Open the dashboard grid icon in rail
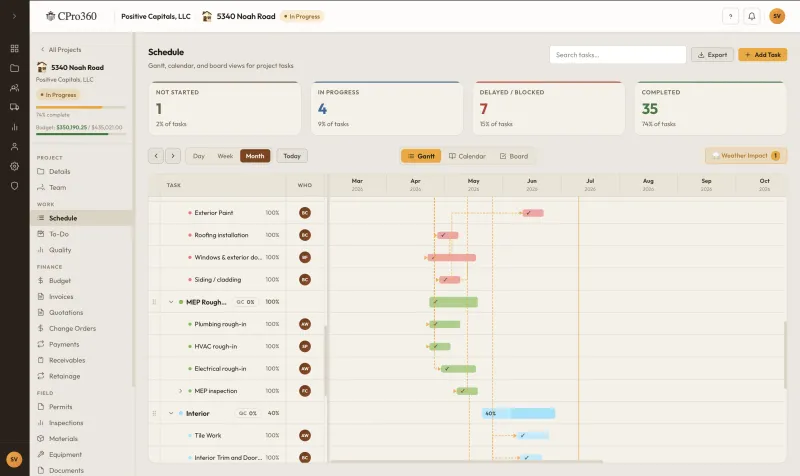 click(x=14, y=48)
